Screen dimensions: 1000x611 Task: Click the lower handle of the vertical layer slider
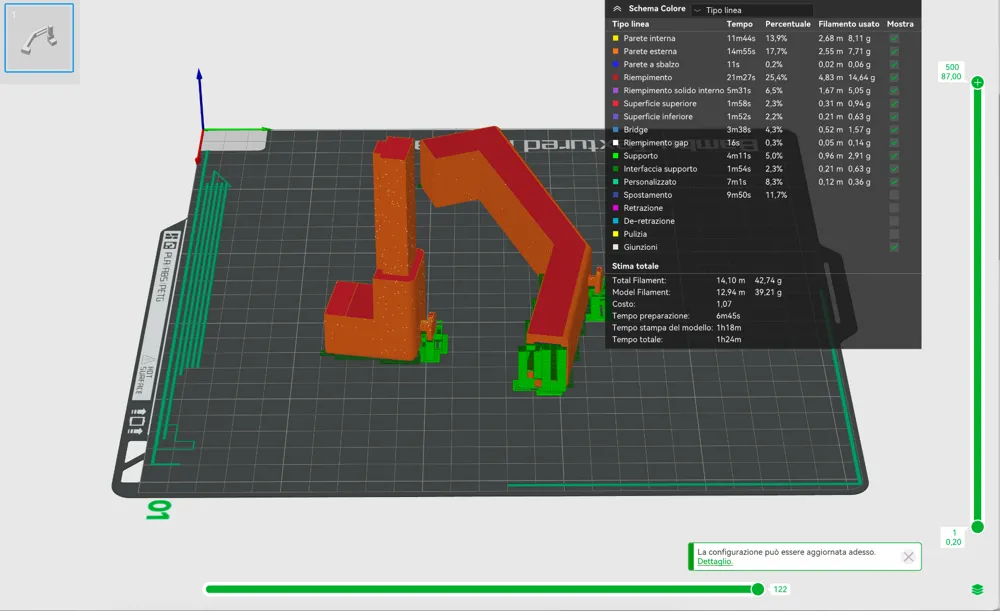pyautogui.click(x=977, y=527)
